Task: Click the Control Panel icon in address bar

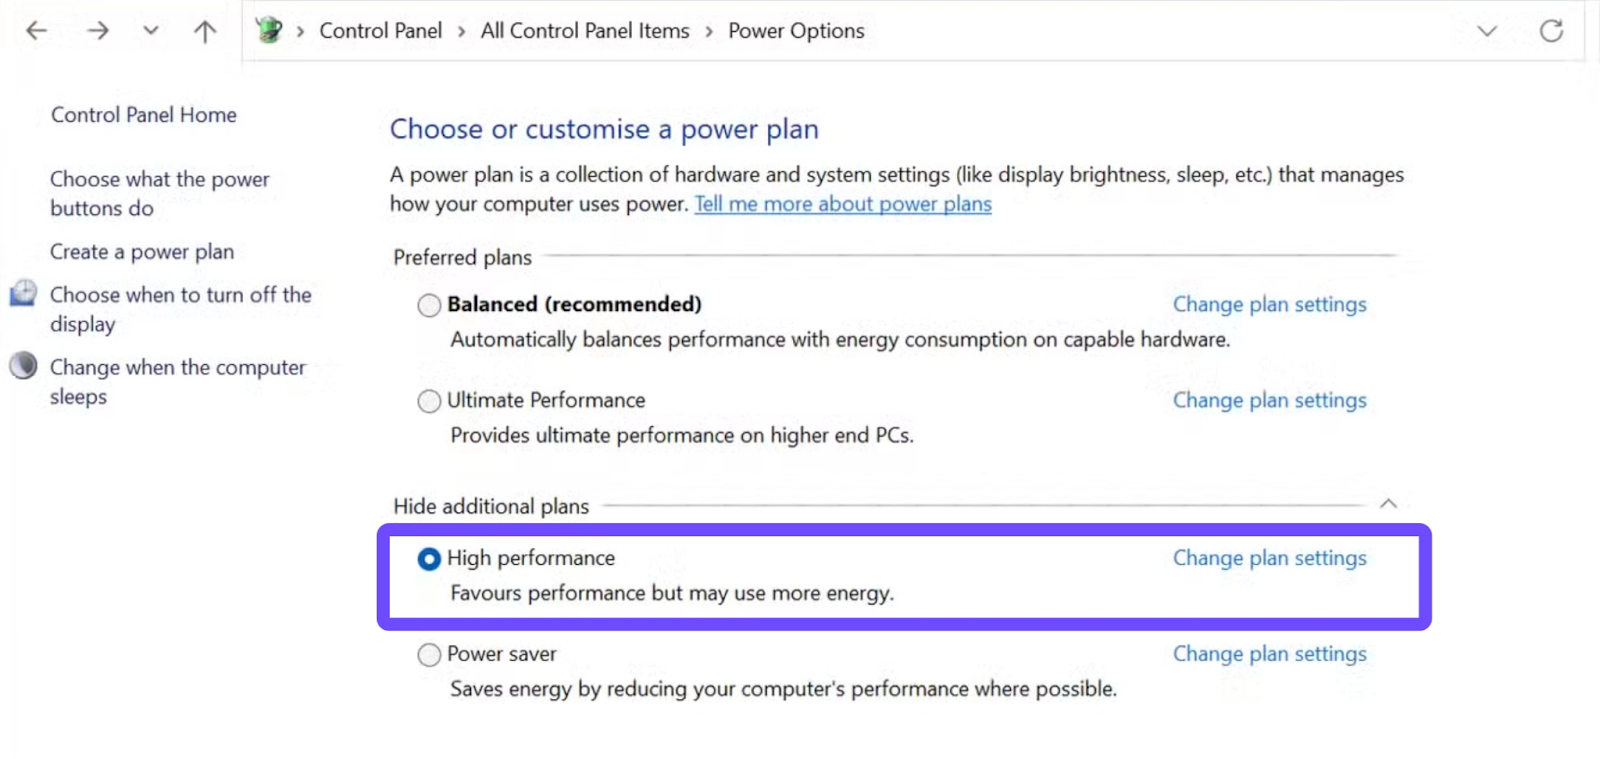Action: pyautogui.click(x=269, y=30)
